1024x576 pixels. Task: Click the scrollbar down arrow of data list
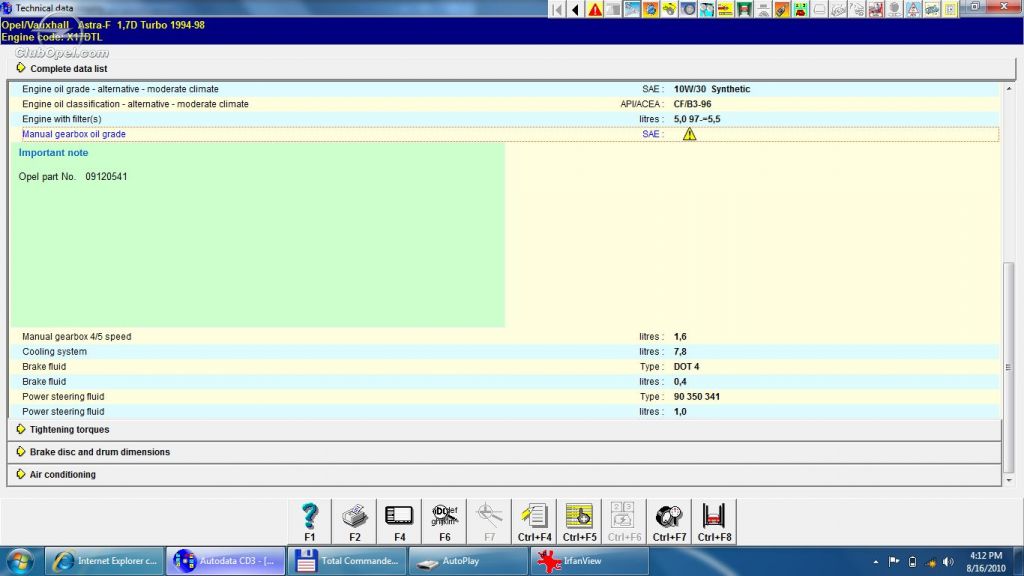pyautogui.click(x=1009, y=480)
